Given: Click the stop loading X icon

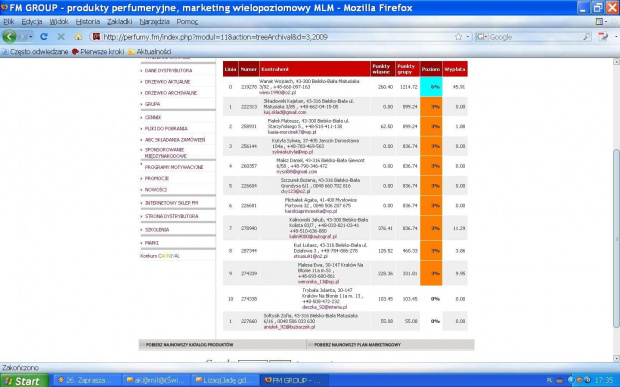Looking at the screenshot, I should tap(61, 37).
